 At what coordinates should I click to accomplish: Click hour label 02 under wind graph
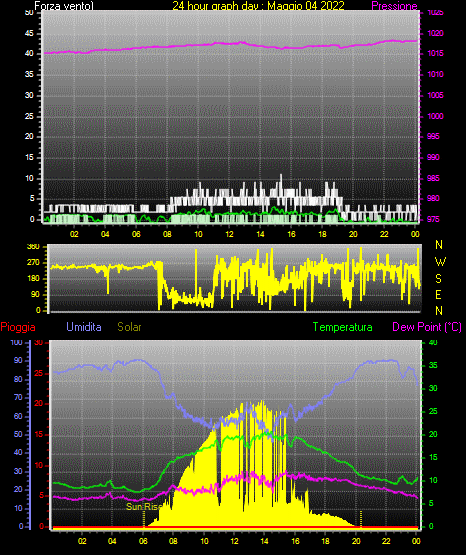(74, 234)
